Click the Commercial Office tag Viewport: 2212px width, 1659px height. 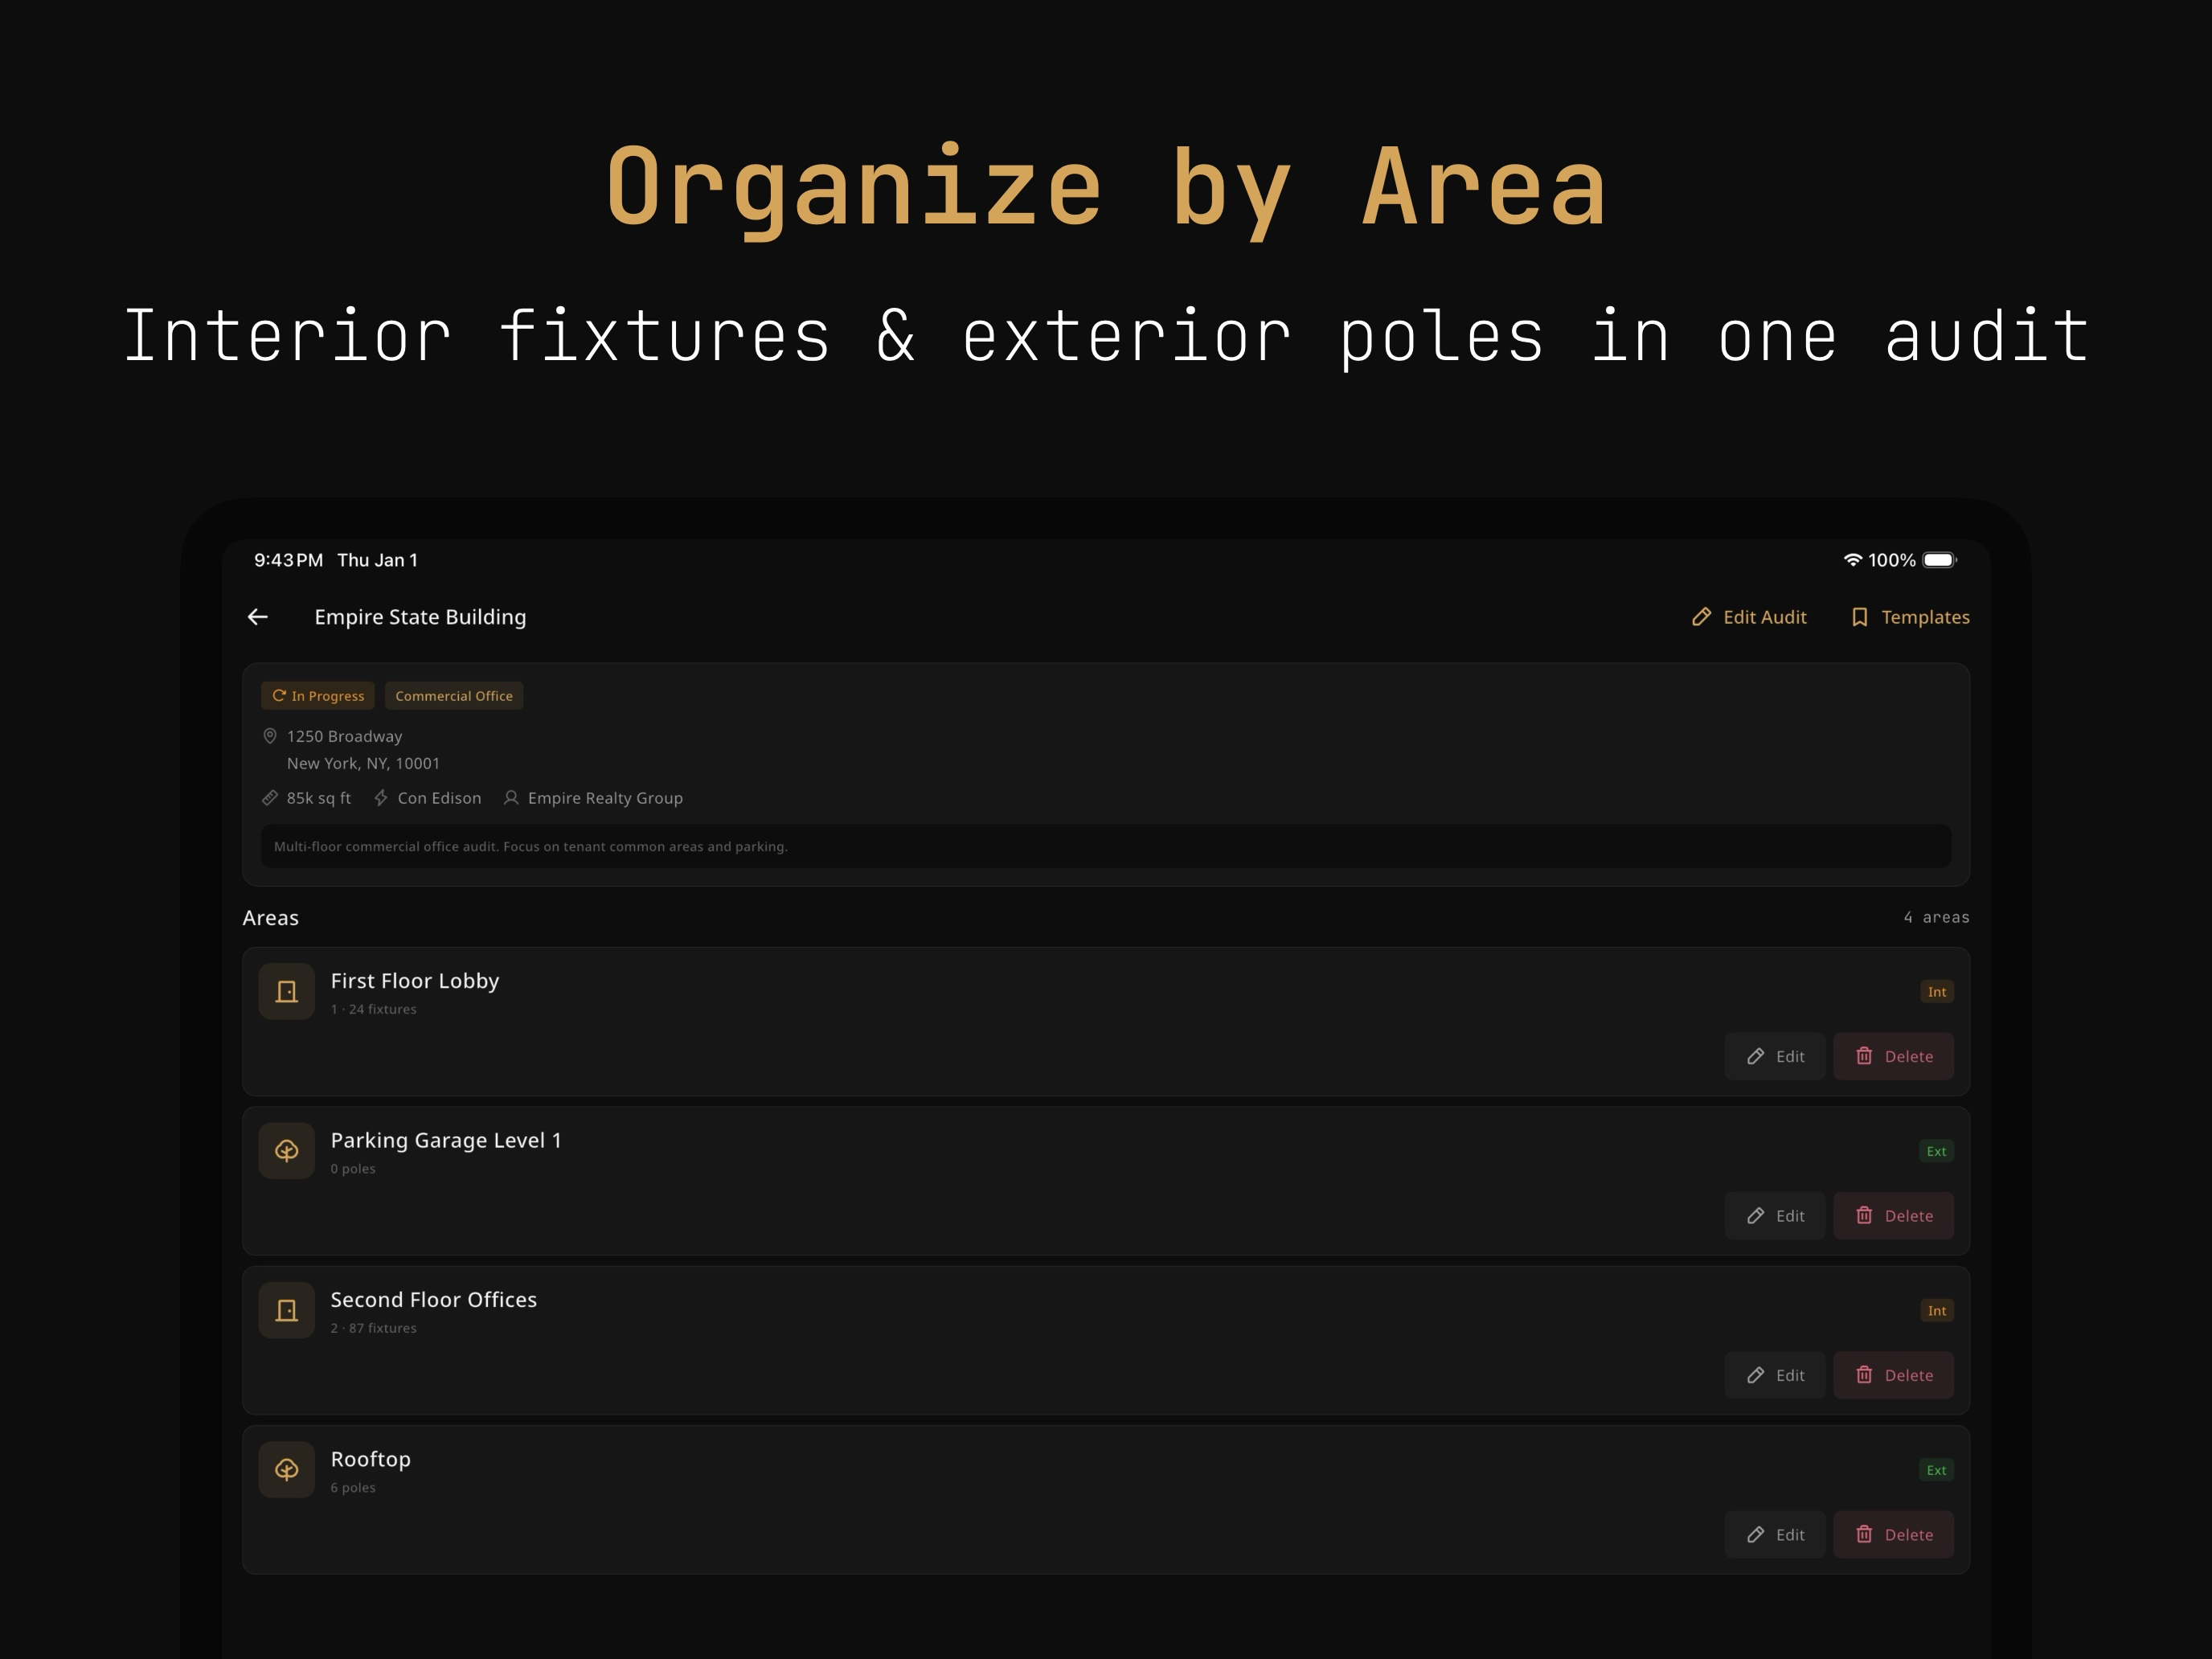click(x=454, y=696)
